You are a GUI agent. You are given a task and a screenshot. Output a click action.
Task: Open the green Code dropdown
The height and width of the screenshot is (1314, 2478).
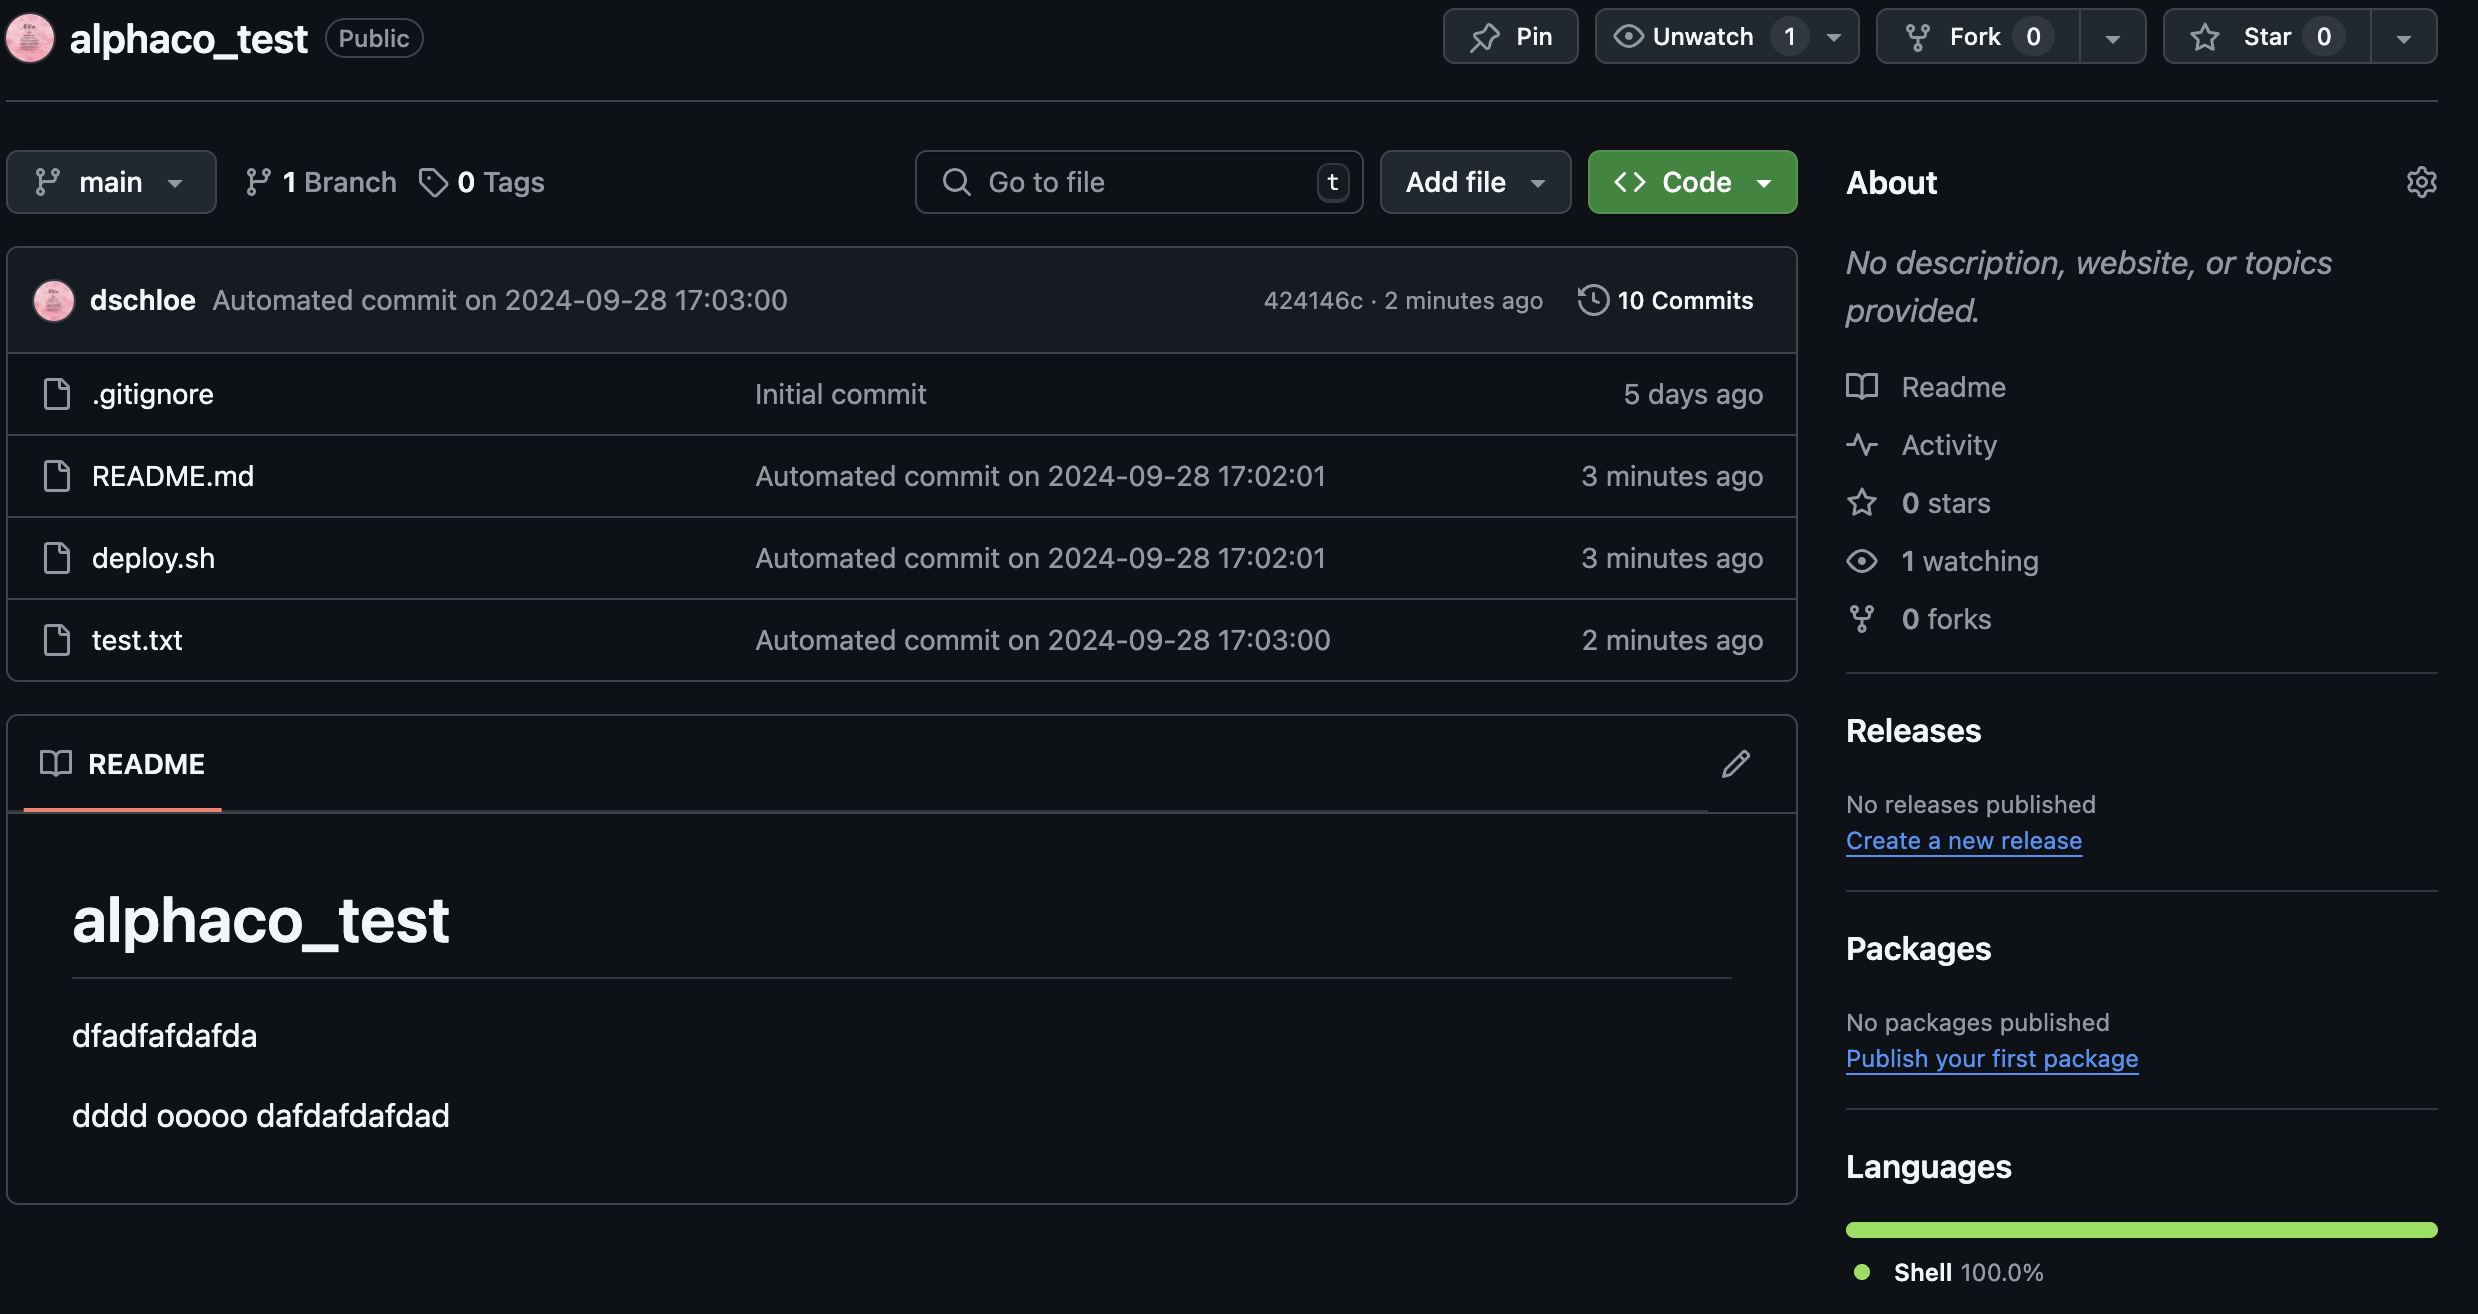1692,182
